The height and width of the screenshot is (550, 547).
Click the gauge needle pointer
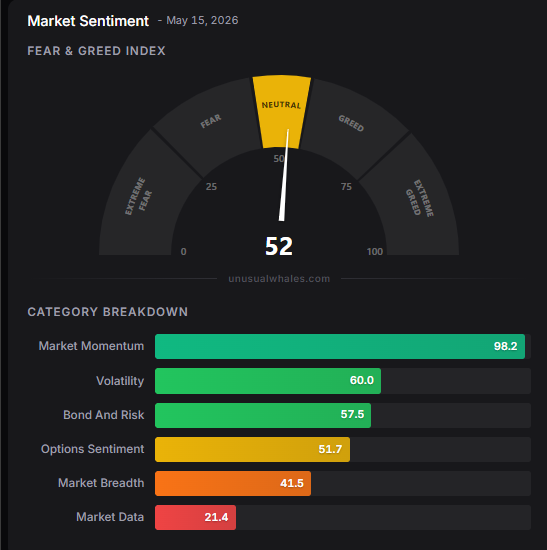tap(284, 175)
